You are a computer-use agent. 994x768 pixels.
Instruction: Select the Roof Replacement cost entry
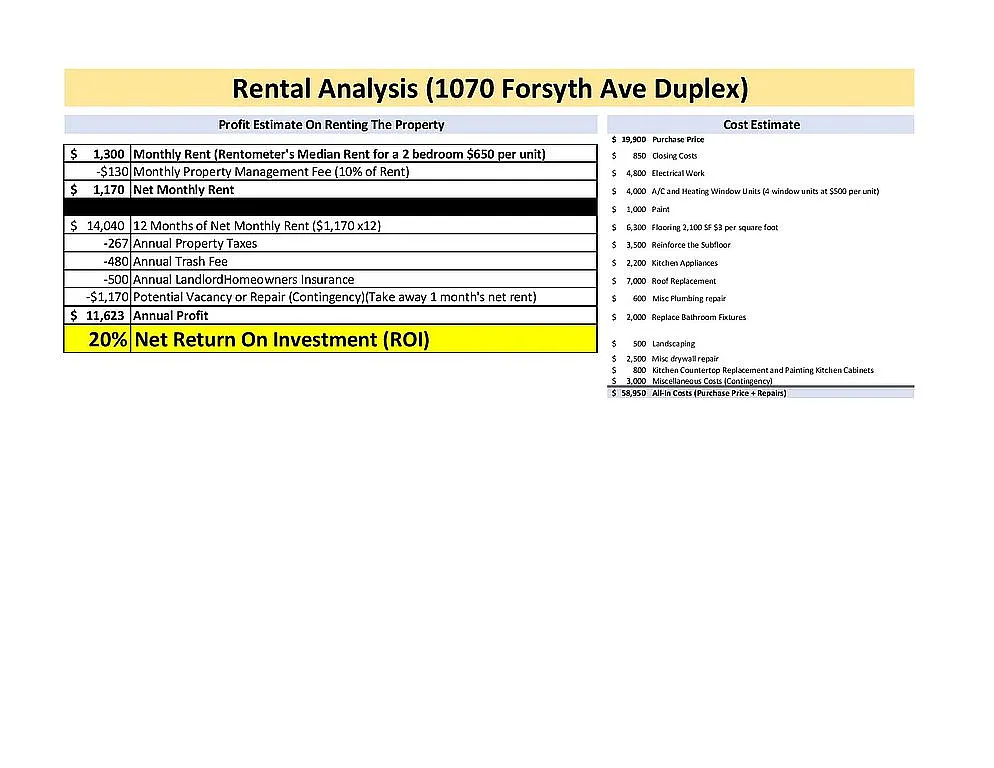pos(683,281)
